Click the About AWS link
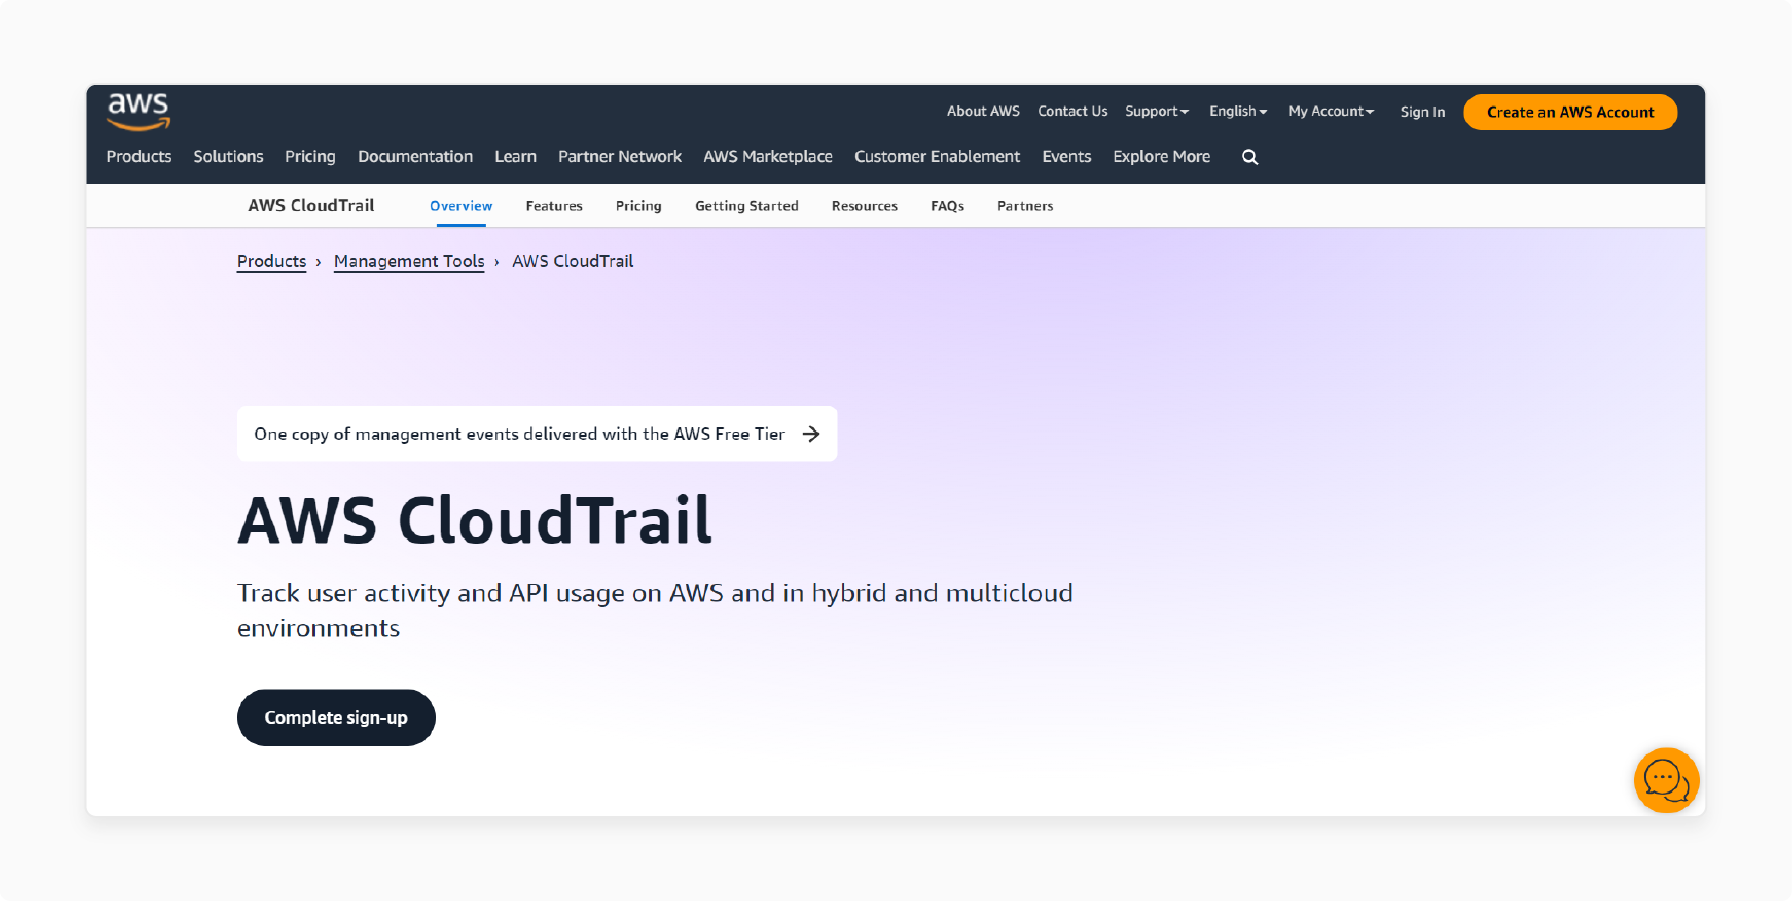The width and height of the screenshot is (1792, 901). [983, 111]
